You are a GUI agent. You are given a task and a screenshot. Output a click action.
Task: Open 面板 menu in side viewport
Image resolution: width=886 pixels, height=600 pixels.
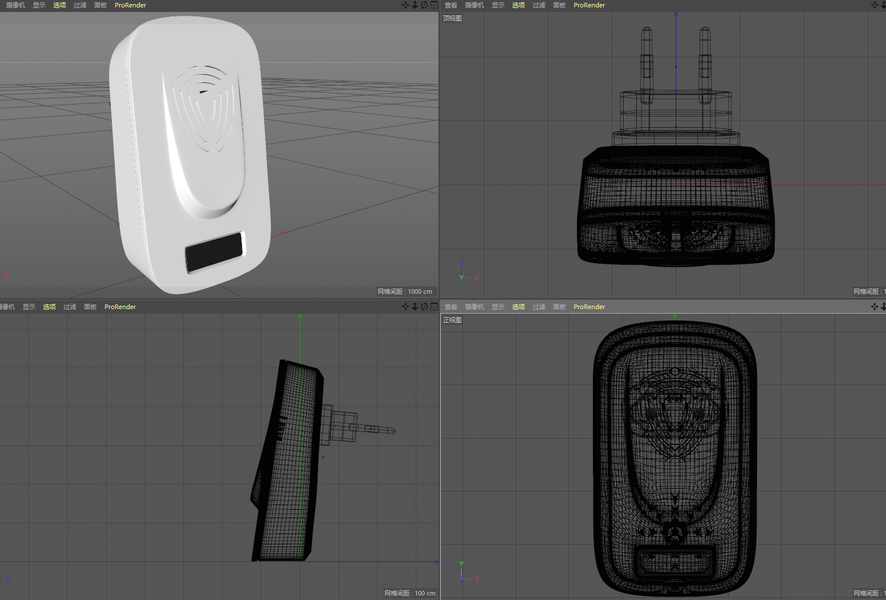(x=90, y=307)
